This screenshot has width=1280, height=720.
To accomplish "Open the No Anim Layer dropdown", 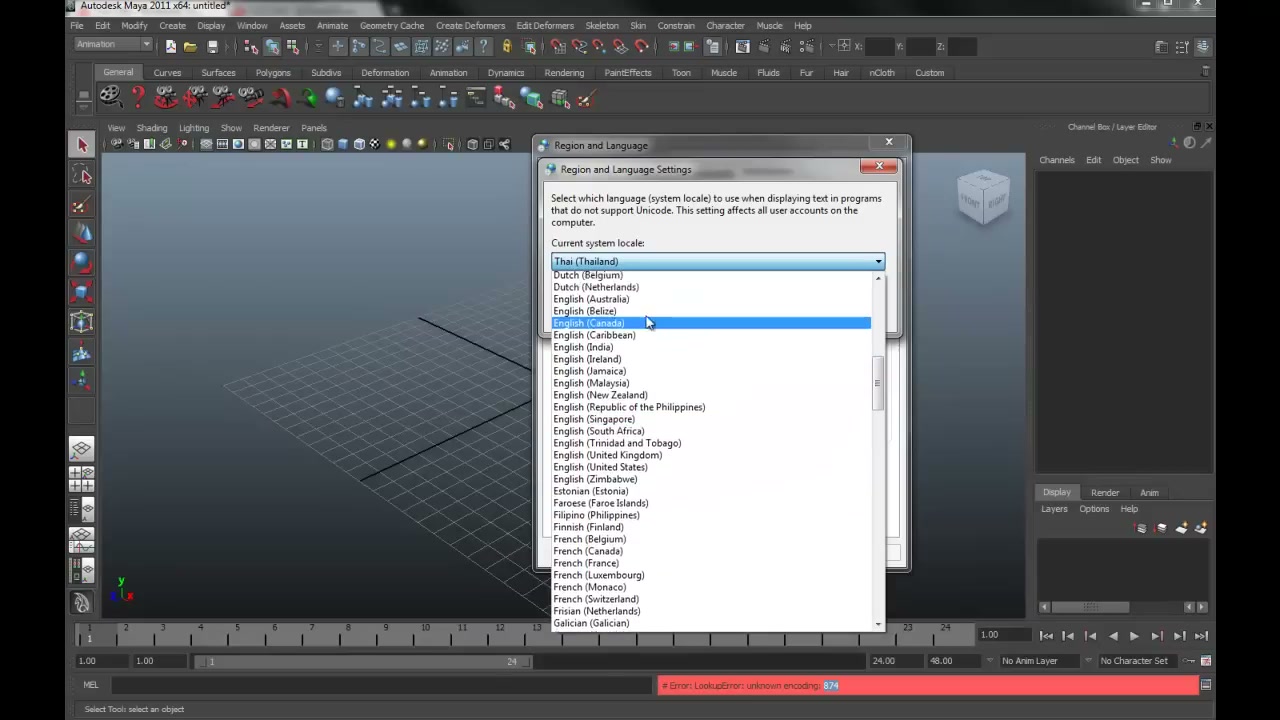I will coord(1039,661).
